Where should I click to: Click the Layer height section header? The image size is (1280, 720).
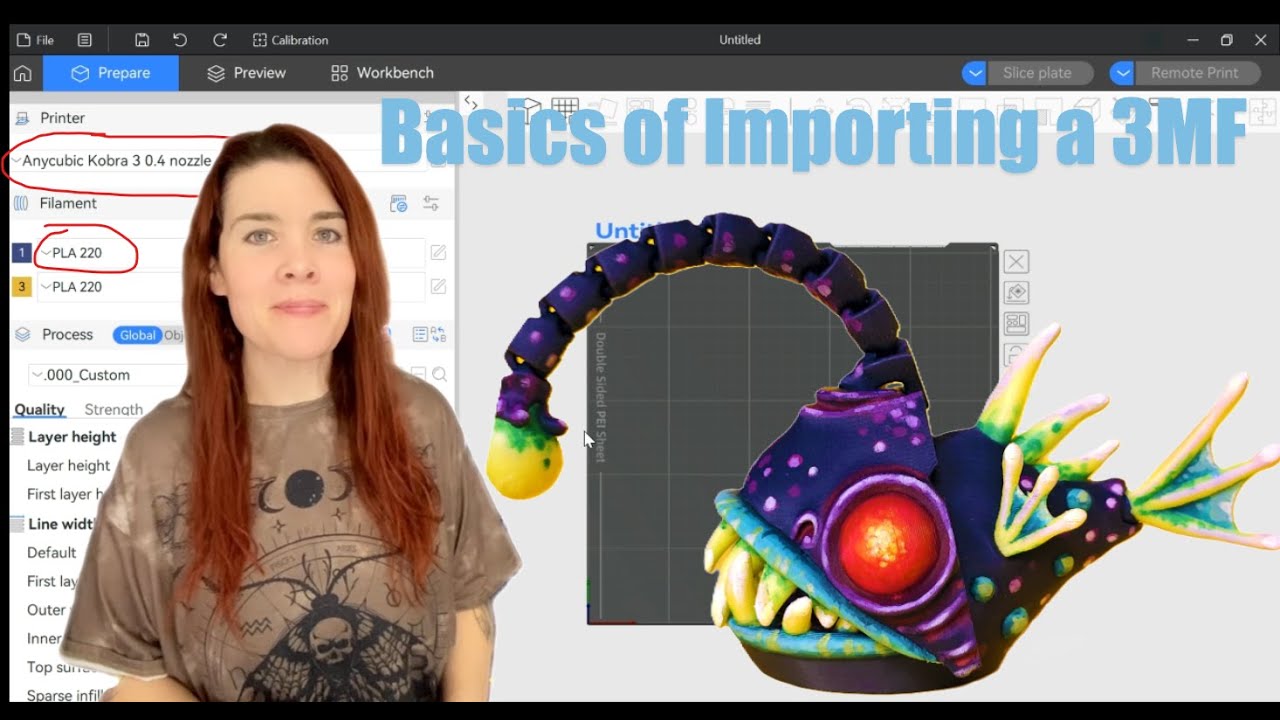coord(72,437)
